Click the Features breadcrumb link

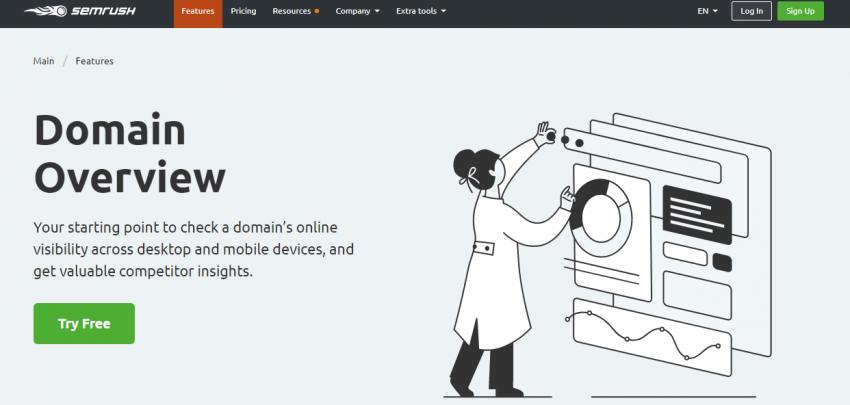click(x=94, y=61)
